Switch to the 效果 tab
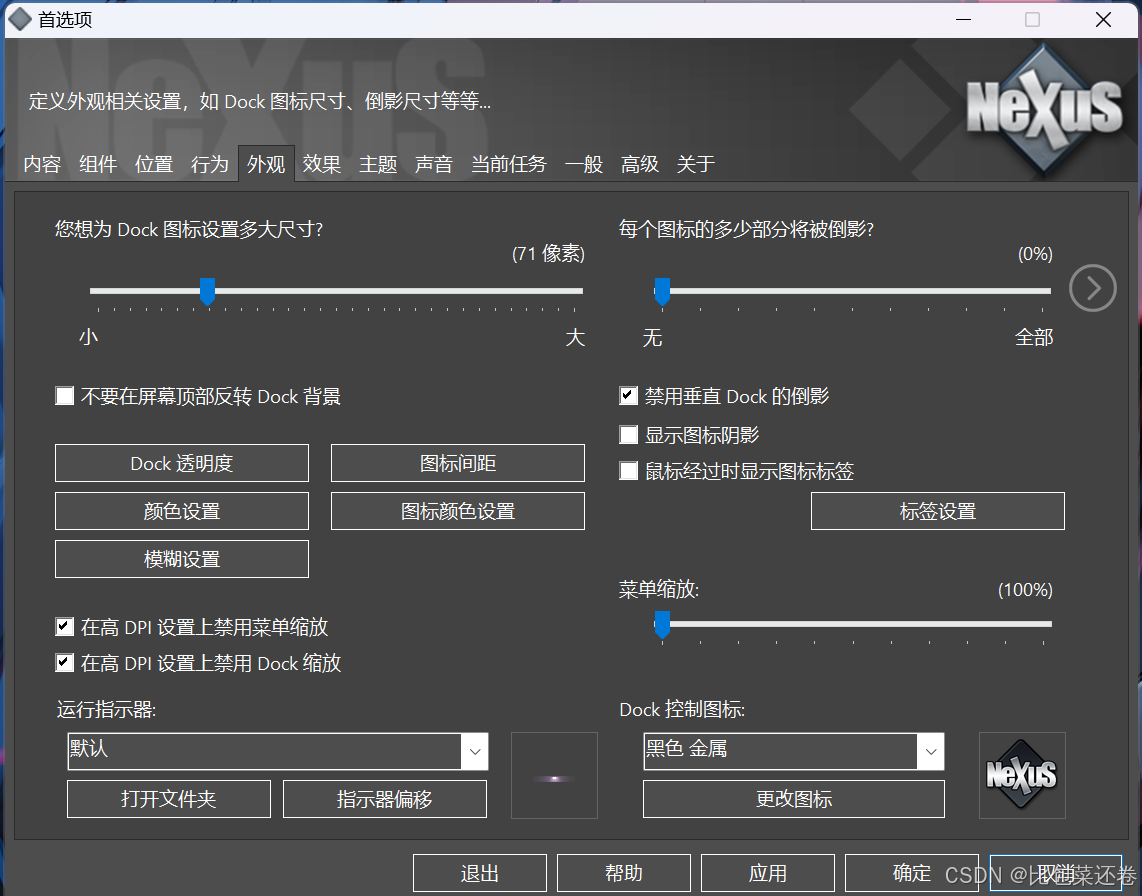Viewport: 1142px width, 896px height. tap(322, 164)
